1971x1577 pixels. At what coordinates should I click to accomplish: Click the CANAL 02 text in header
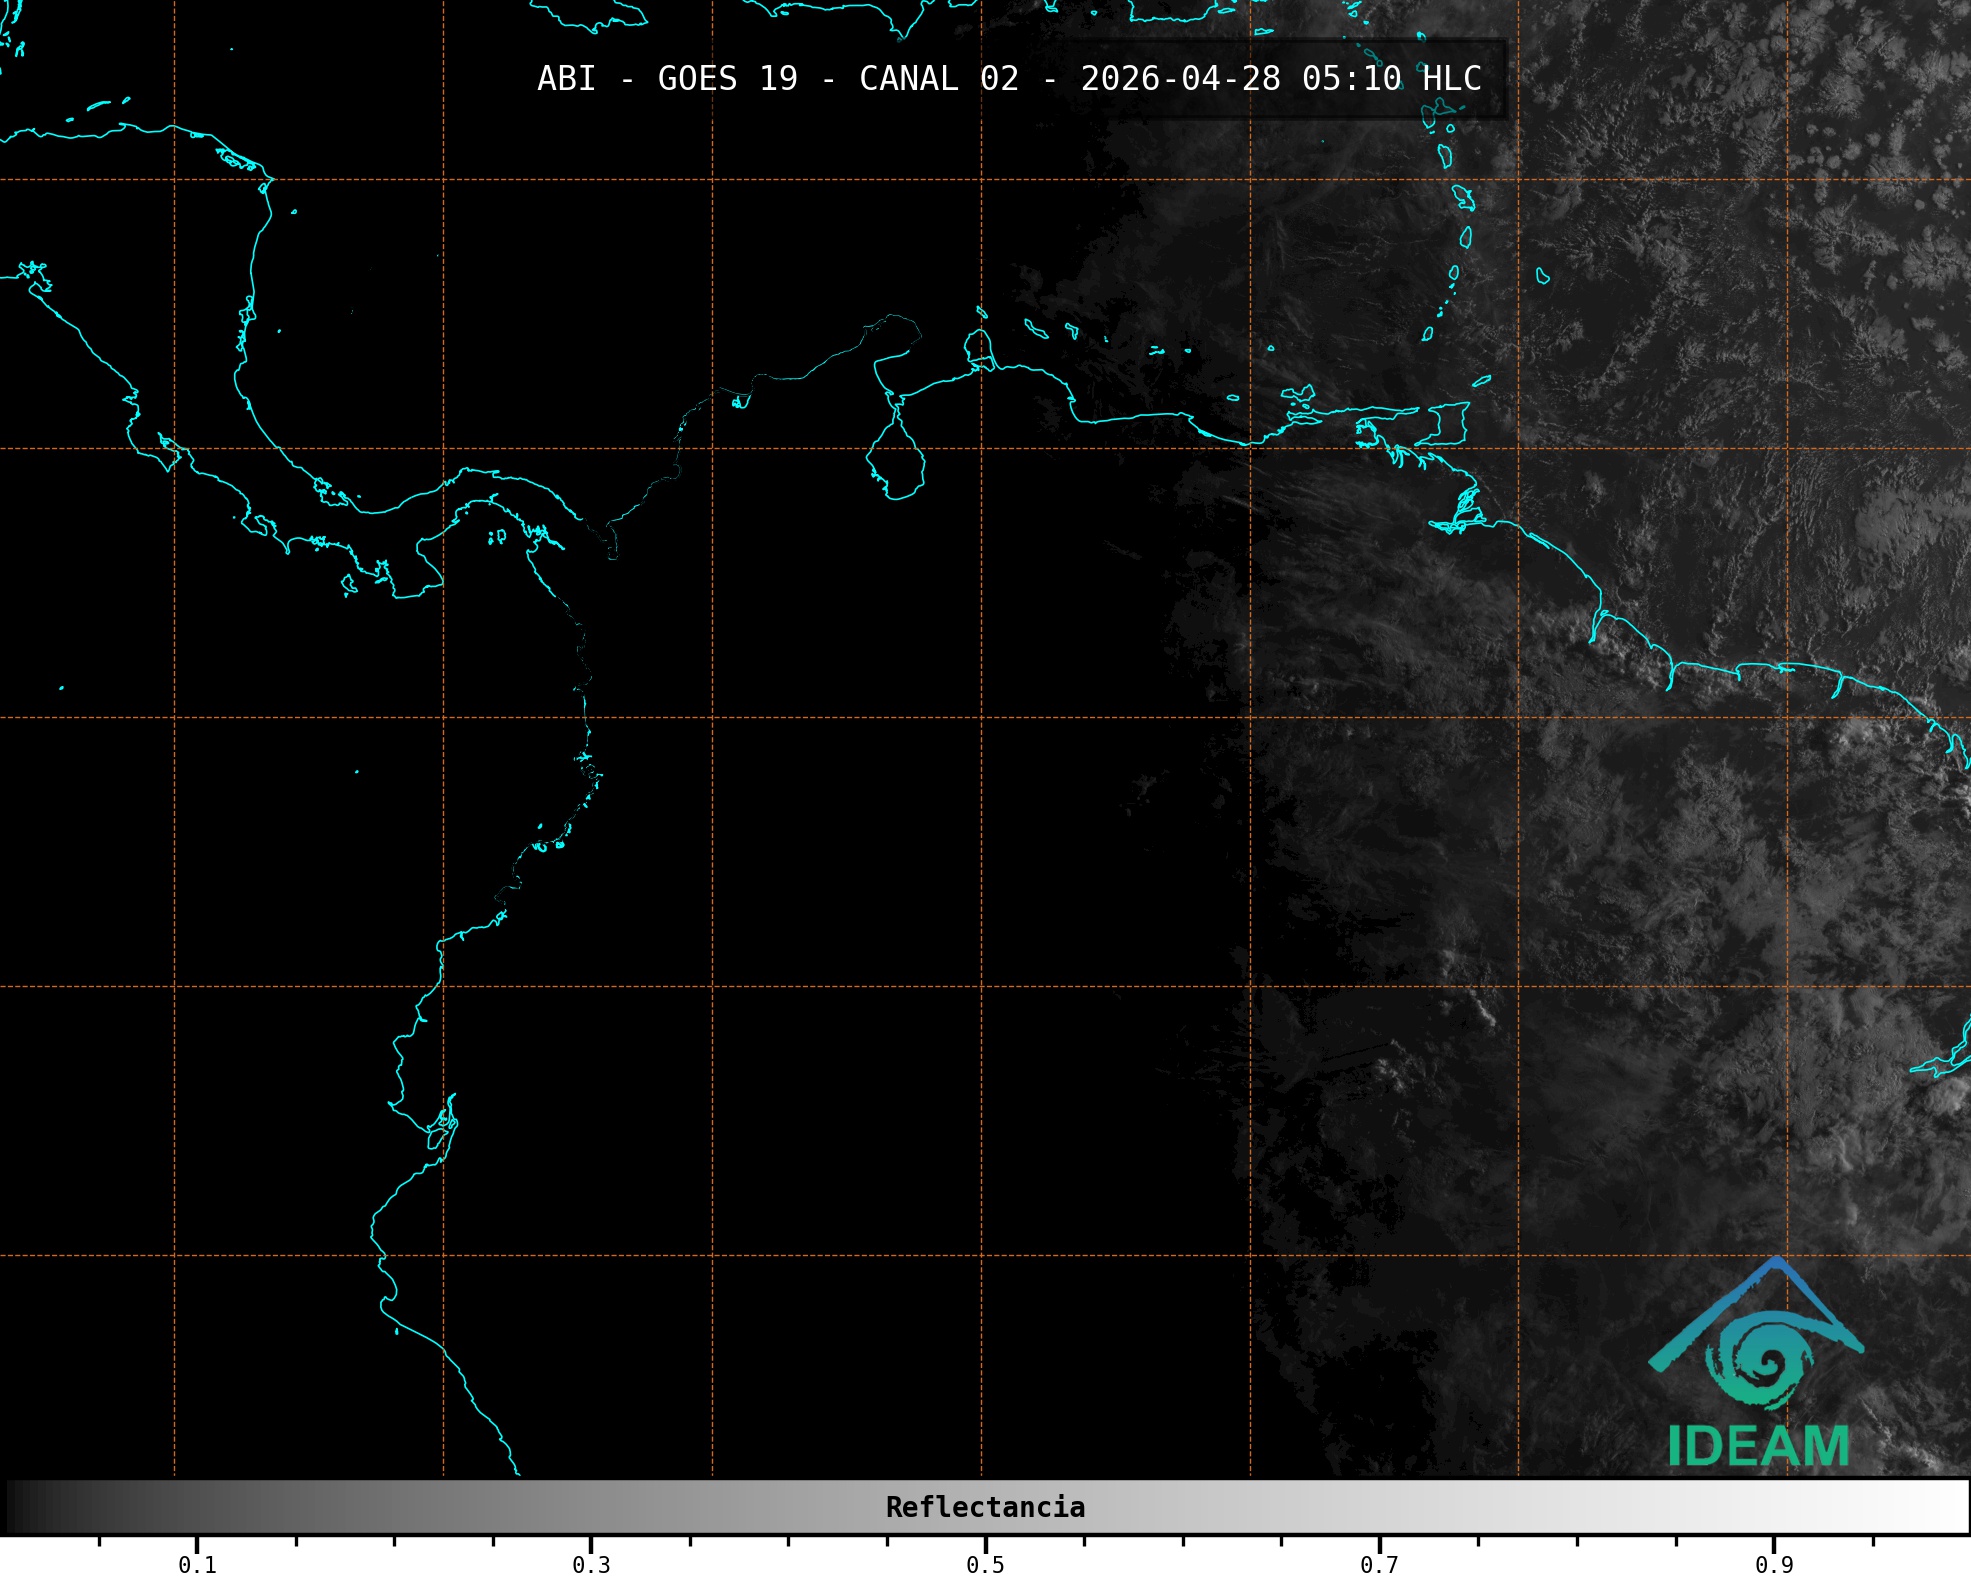pyautogui.click(x=938, y=78)
